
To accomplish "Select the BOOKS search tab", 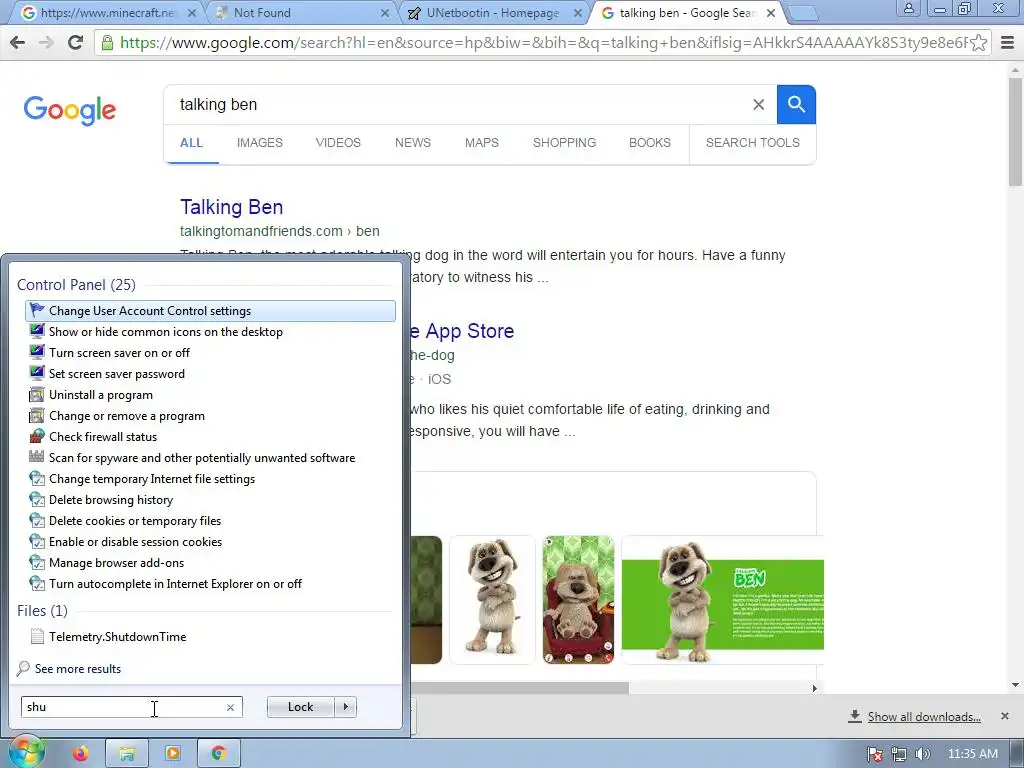I will (649, 143).
